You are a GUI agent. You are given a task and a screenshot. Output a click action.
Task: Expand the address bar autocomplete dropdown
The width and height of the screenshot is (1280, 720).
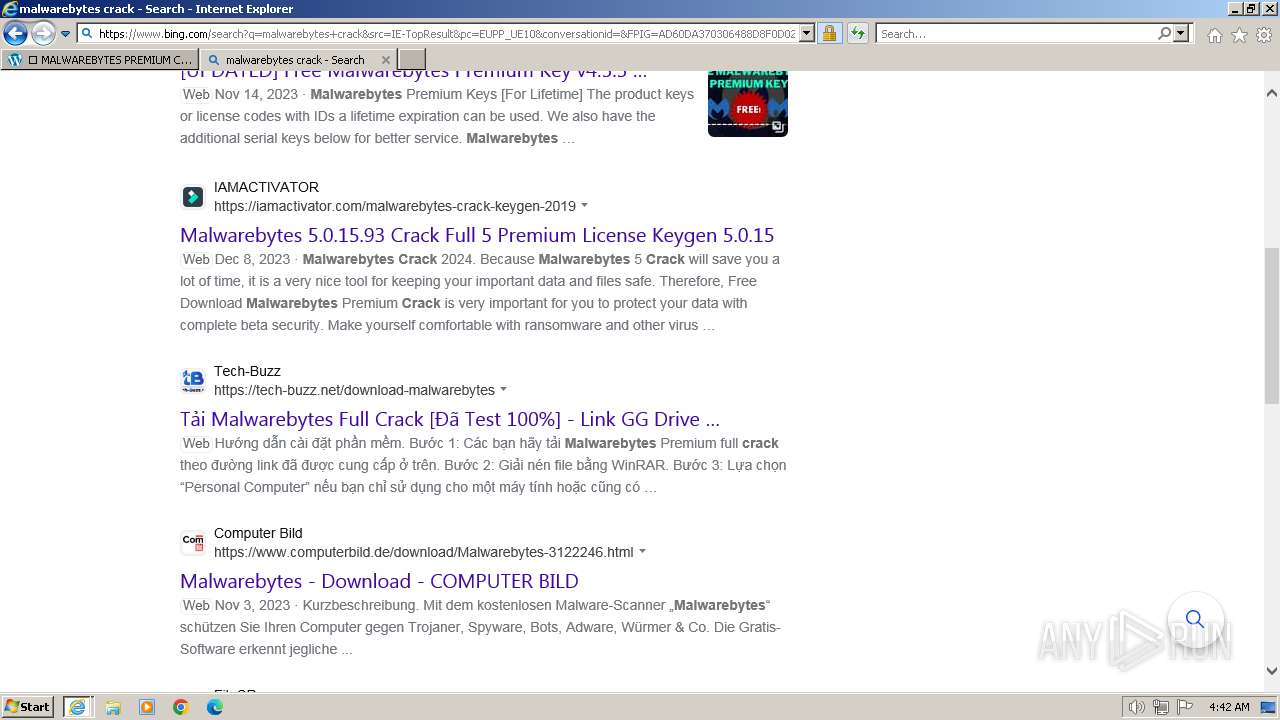807,34
